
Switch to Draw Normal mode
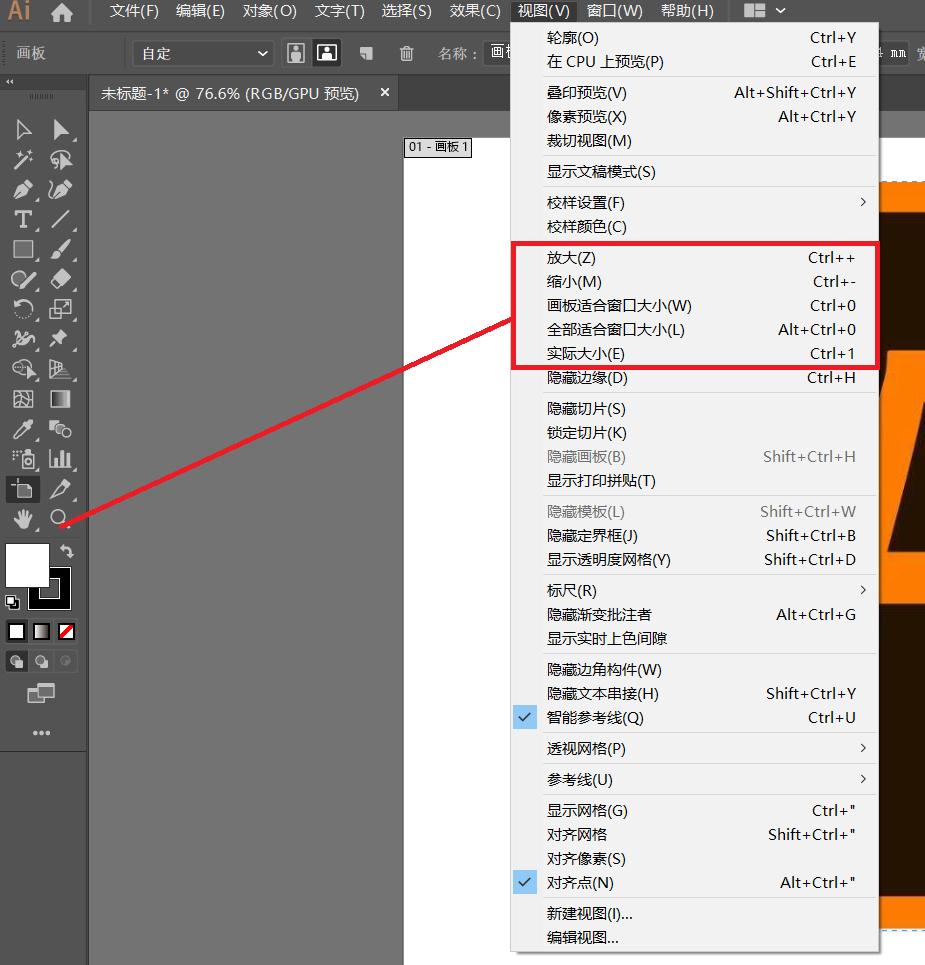tap(17, 662)
